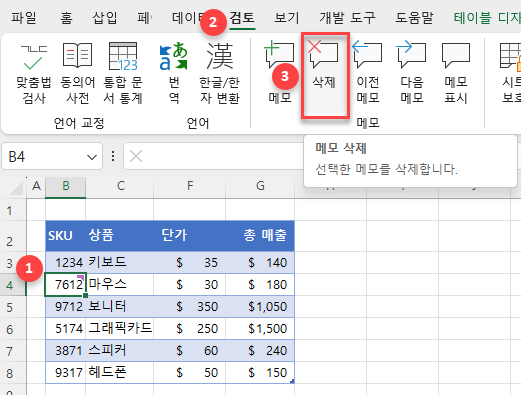Toggle 메모 표시 show notes
Viewport: 521px width, 395px height.
coord(456,74)
